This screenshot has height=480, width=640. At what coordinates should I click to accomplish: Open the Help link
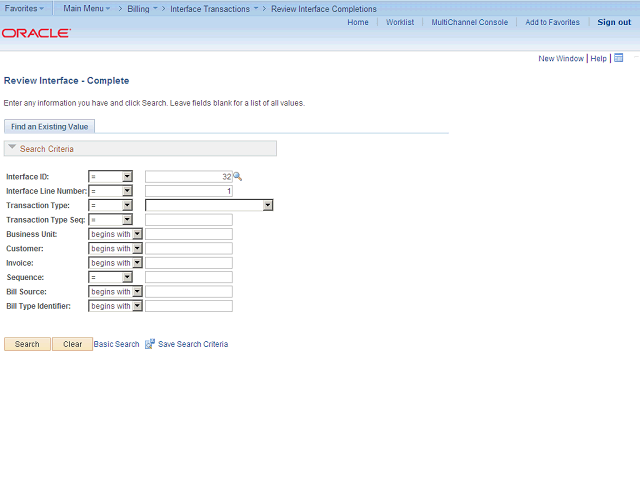[598, 58]
